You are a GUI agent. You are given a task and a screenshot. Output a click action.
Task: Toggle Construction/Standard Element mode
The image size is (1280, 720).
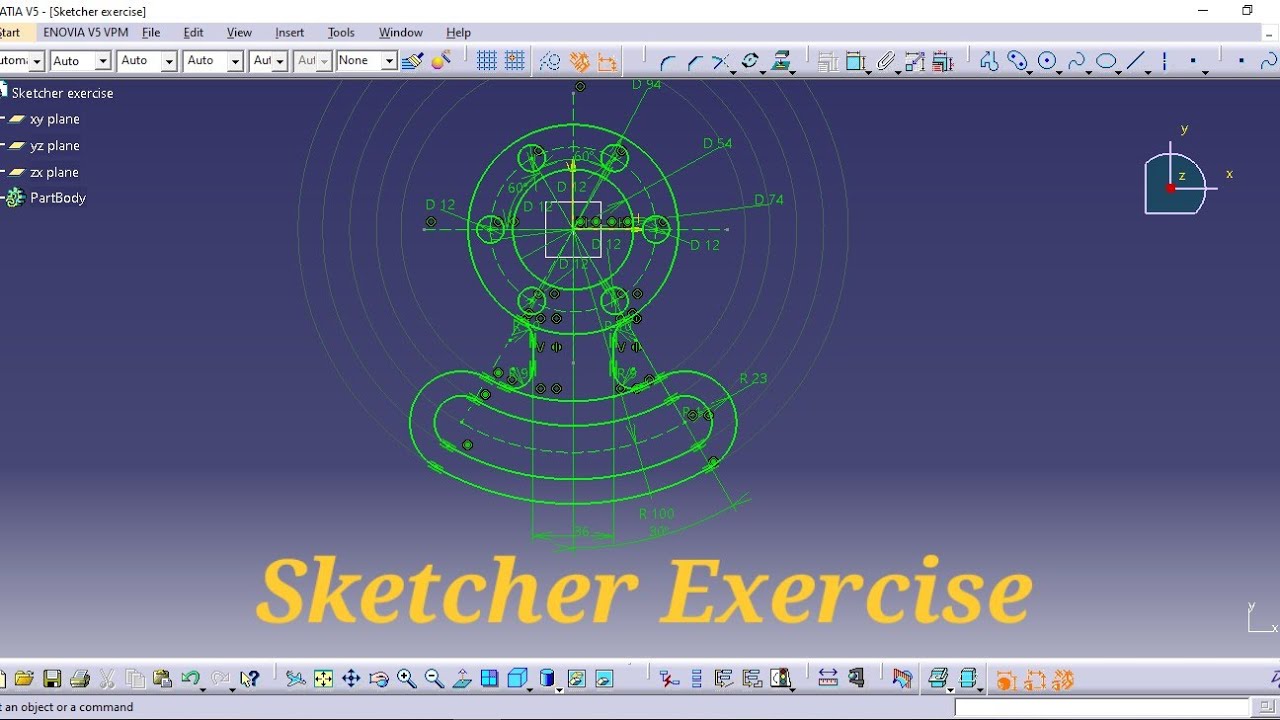pos(550,62)
